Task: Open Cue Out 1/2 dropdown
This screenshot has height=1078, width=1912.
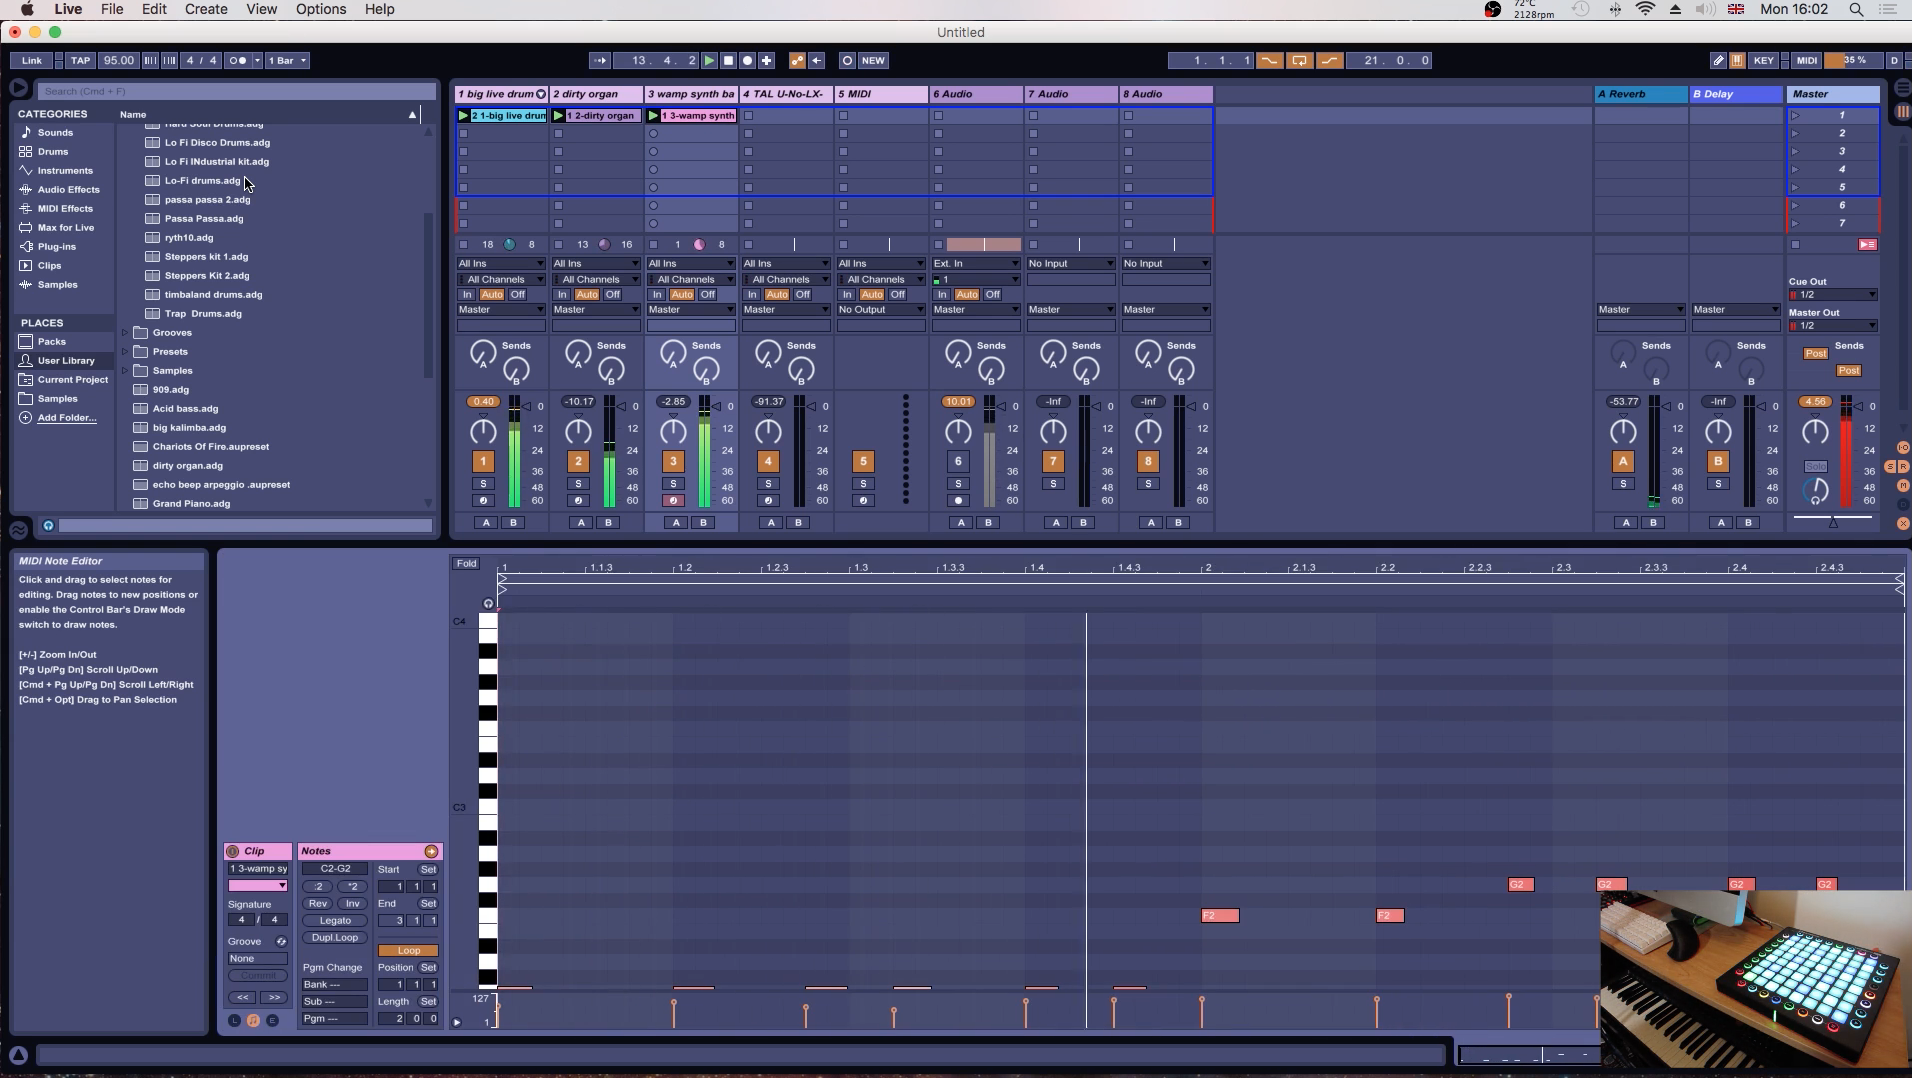Action: click(x=1833, y=295)
